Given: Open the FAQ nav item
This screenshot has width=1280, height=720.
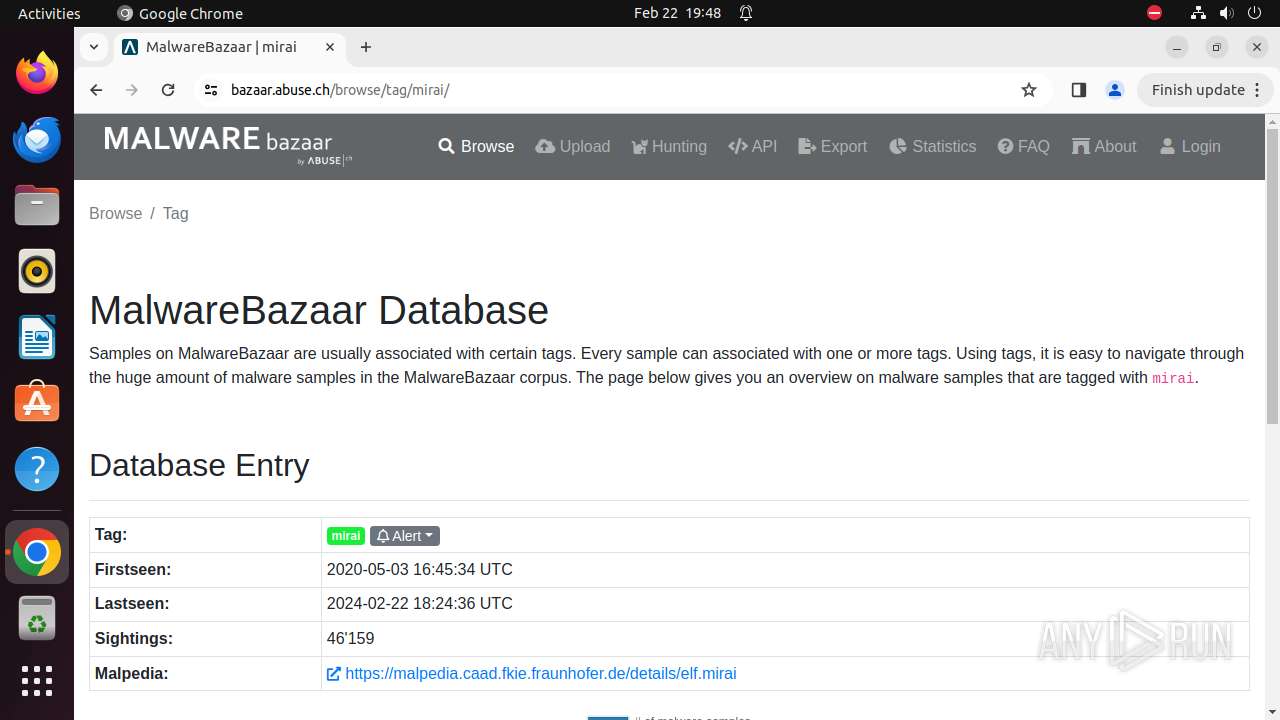Looking at the screenshot, I should [x=1024, y=146].
